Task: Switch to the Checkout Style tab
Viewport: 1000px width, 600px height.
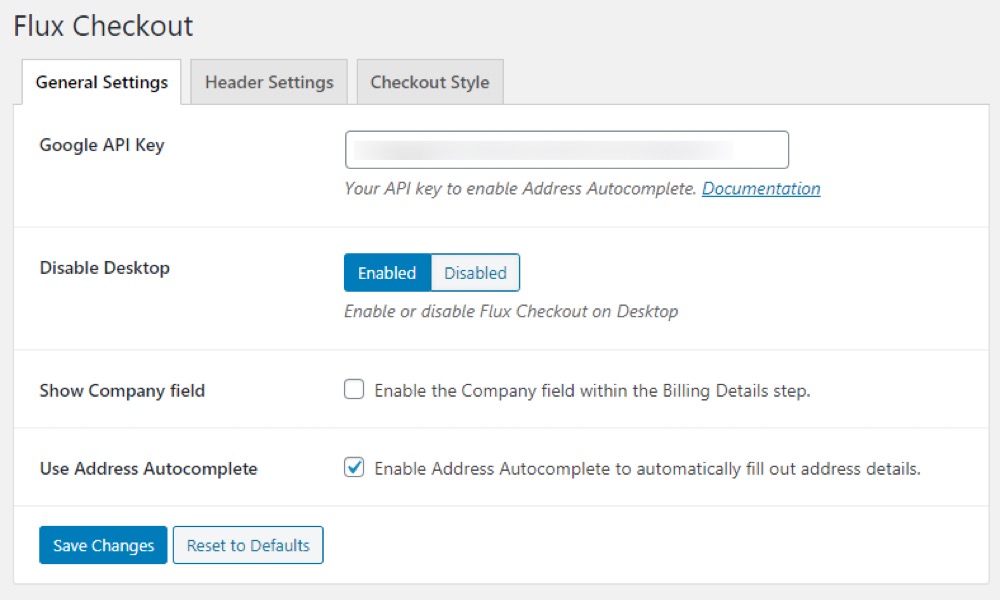Action: (430, 82)
